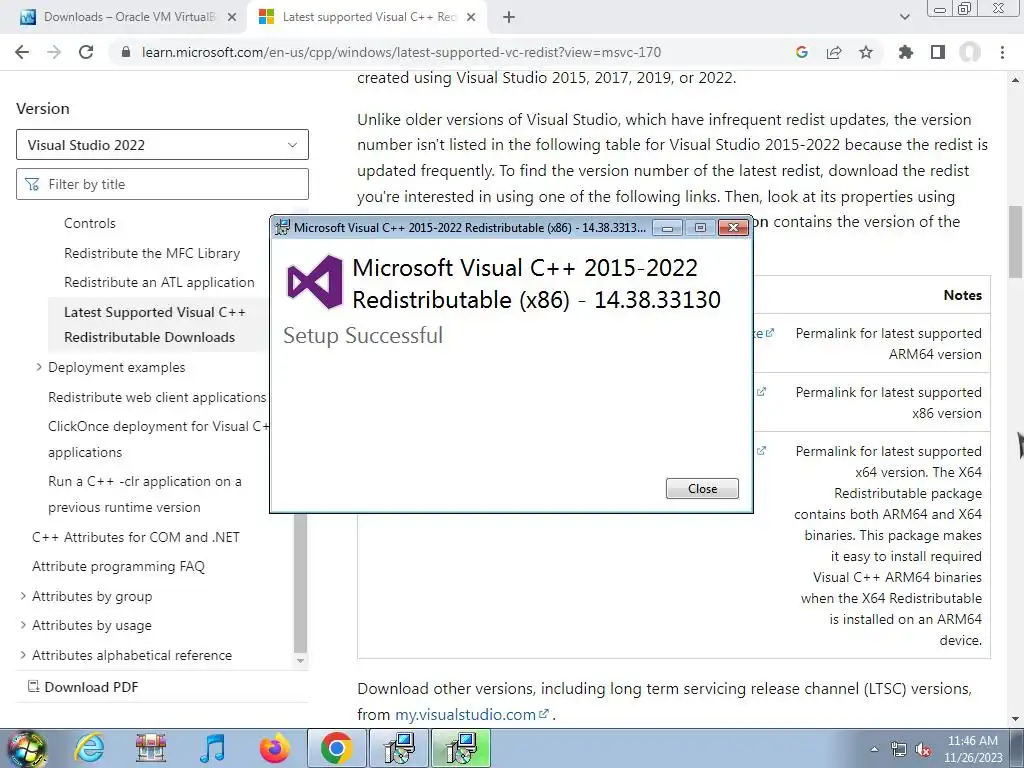Select the Latest supported Visual C++ tab
The height and width of the screenshot is (768, 1024).
[x=369, y=17]
